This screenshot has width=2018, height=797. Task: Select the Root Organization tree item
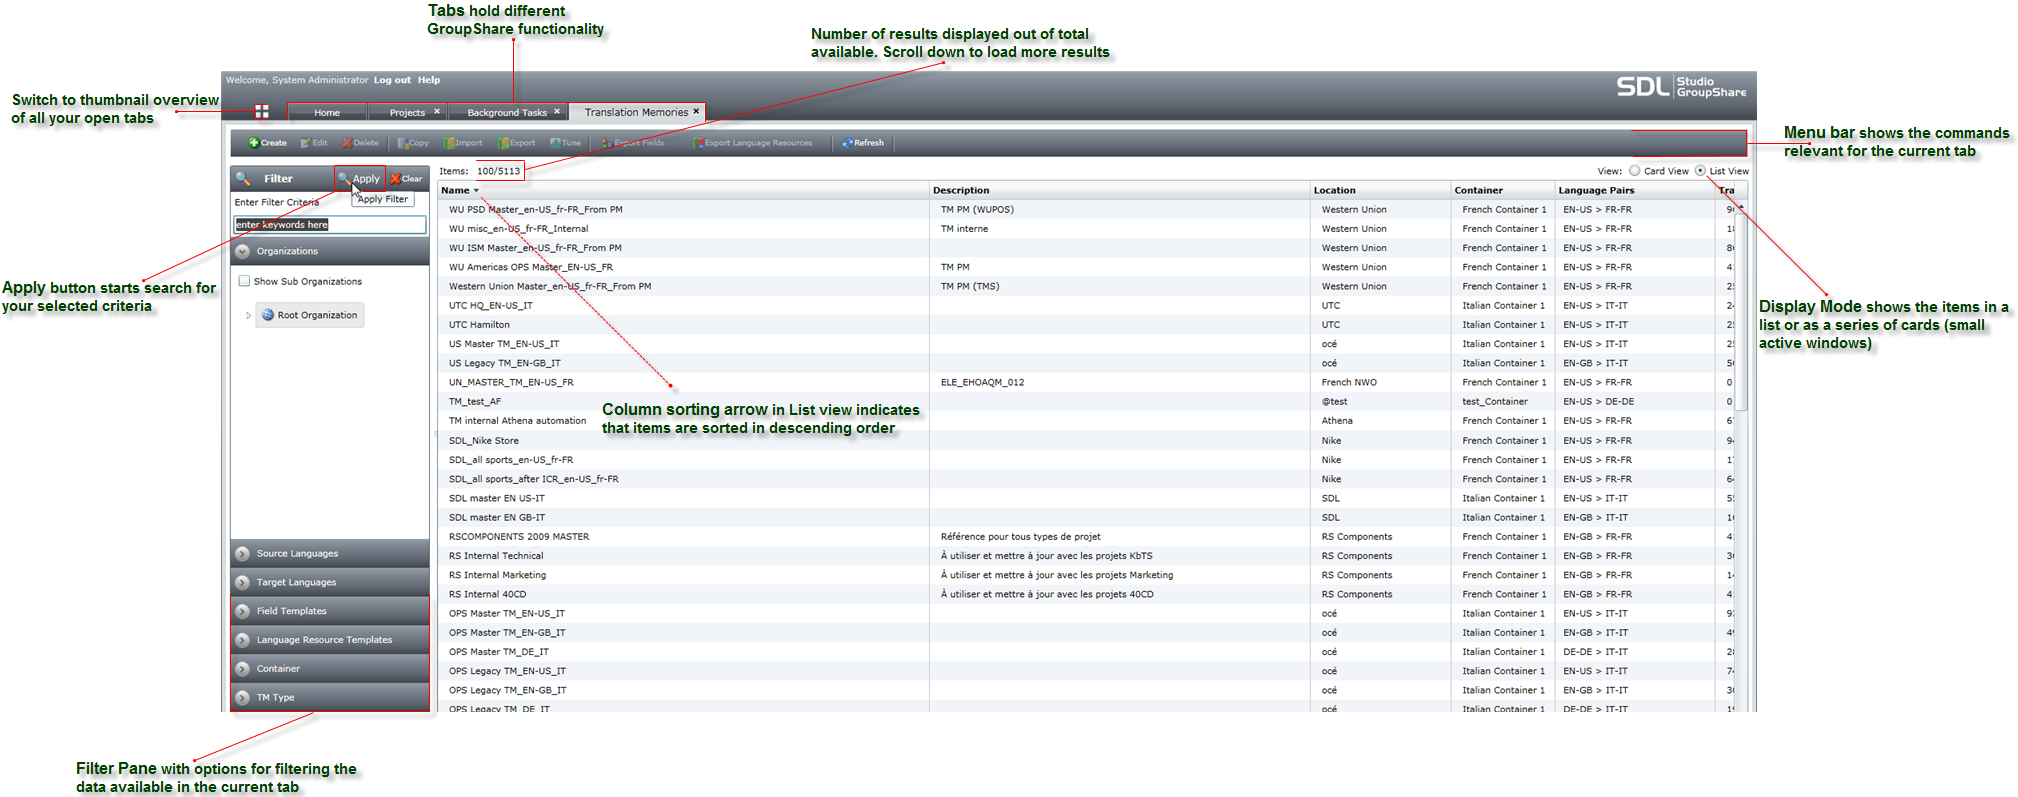coord(309,315)
